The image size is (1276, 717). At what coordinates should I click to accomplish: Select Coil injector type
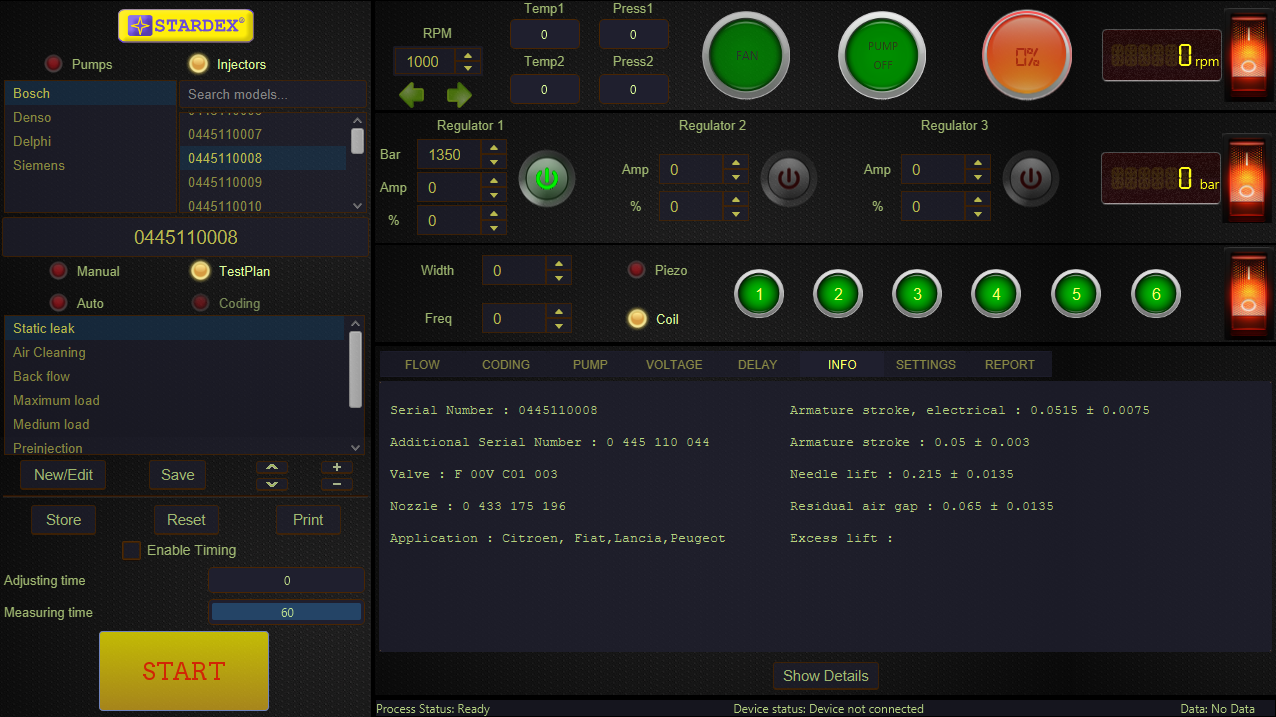[636, 319]
